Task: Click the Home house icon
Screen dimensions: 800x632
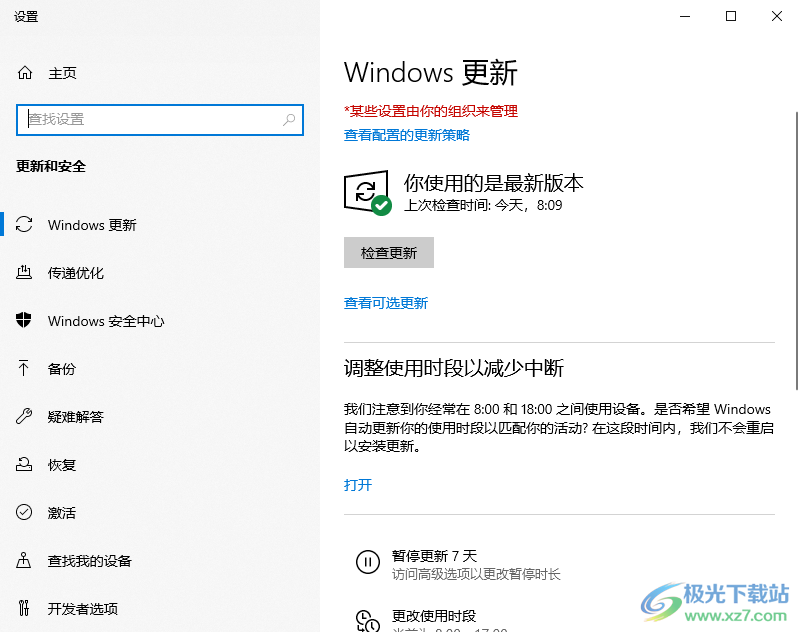Action: click(25, 73)
